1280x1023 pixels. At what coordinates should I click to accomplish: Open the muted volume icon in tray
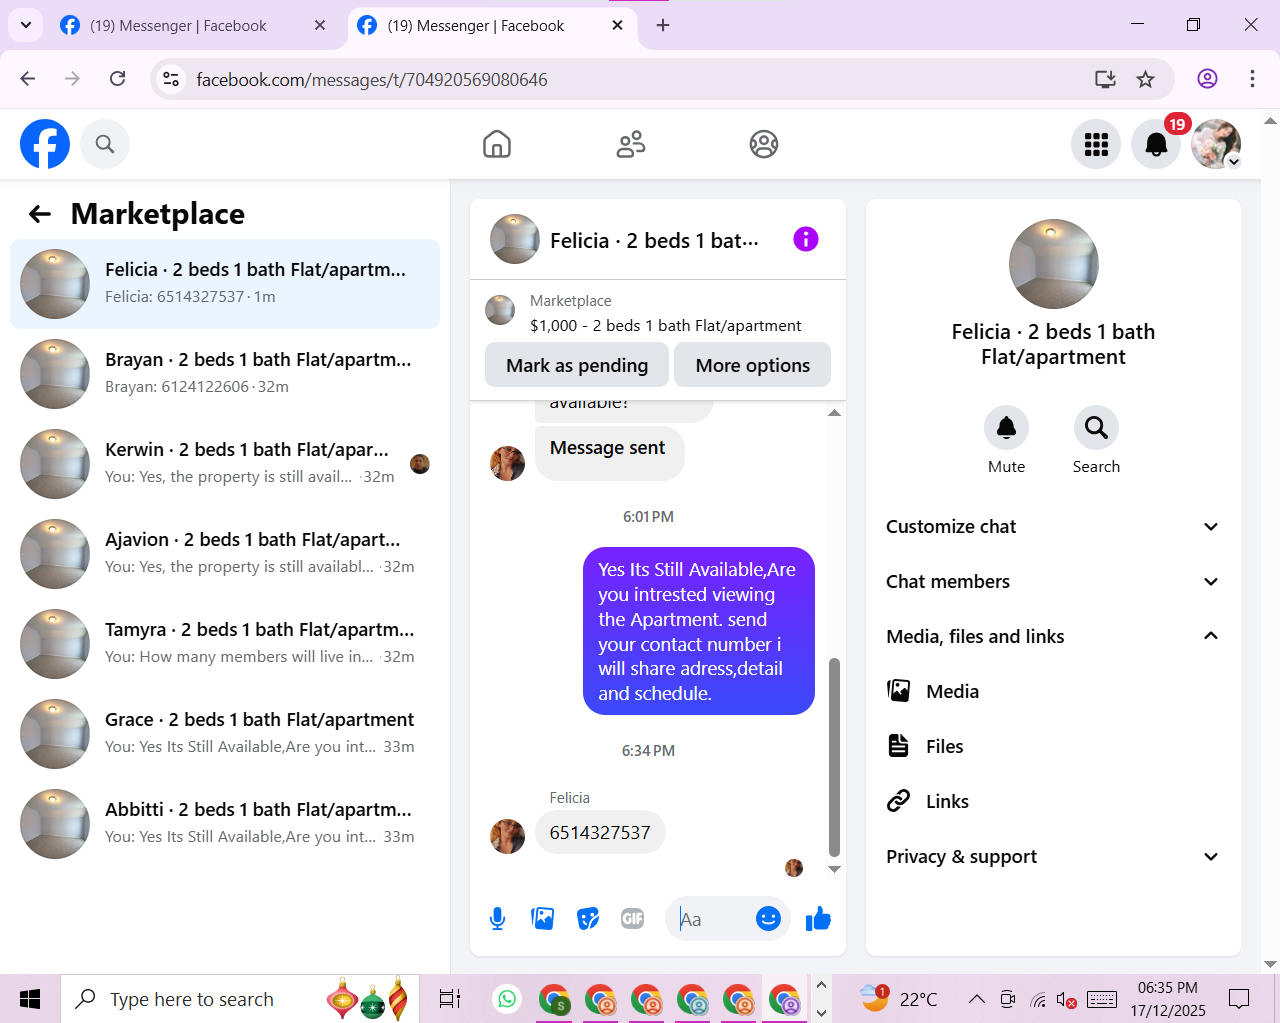coord(1067,999)
